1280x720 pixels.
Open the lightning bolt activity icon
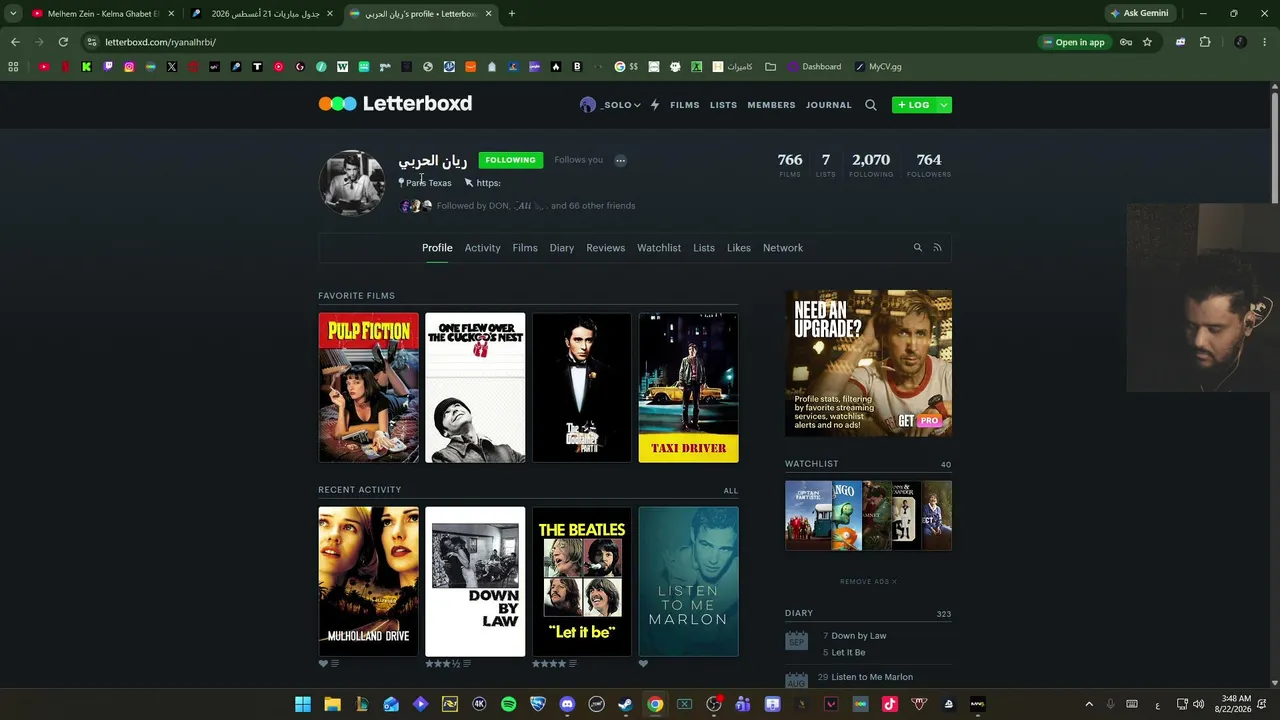(x=655, y=105)
